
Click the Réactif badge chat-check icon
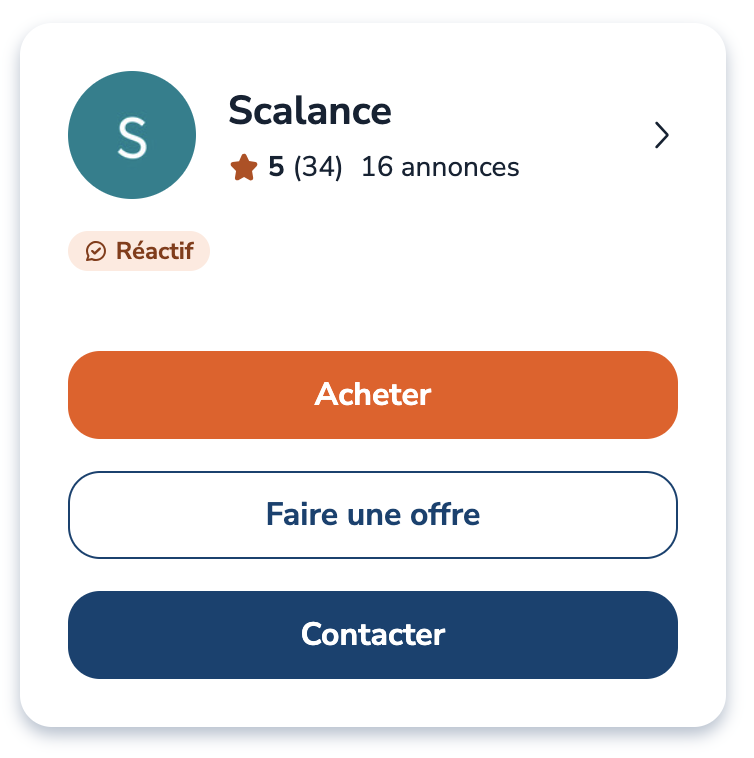(x=96, y=252)
